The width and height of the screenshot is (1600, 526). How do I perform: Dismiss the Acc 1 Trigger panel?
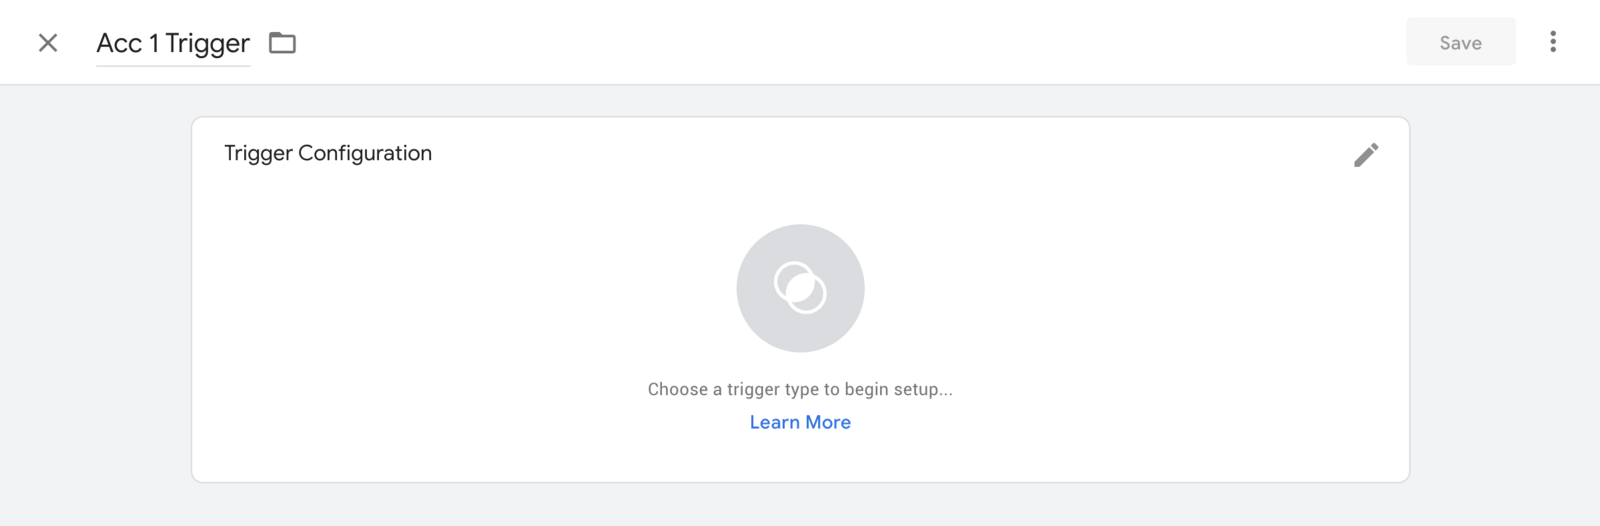pyautogui.click(x=48, y=43)
